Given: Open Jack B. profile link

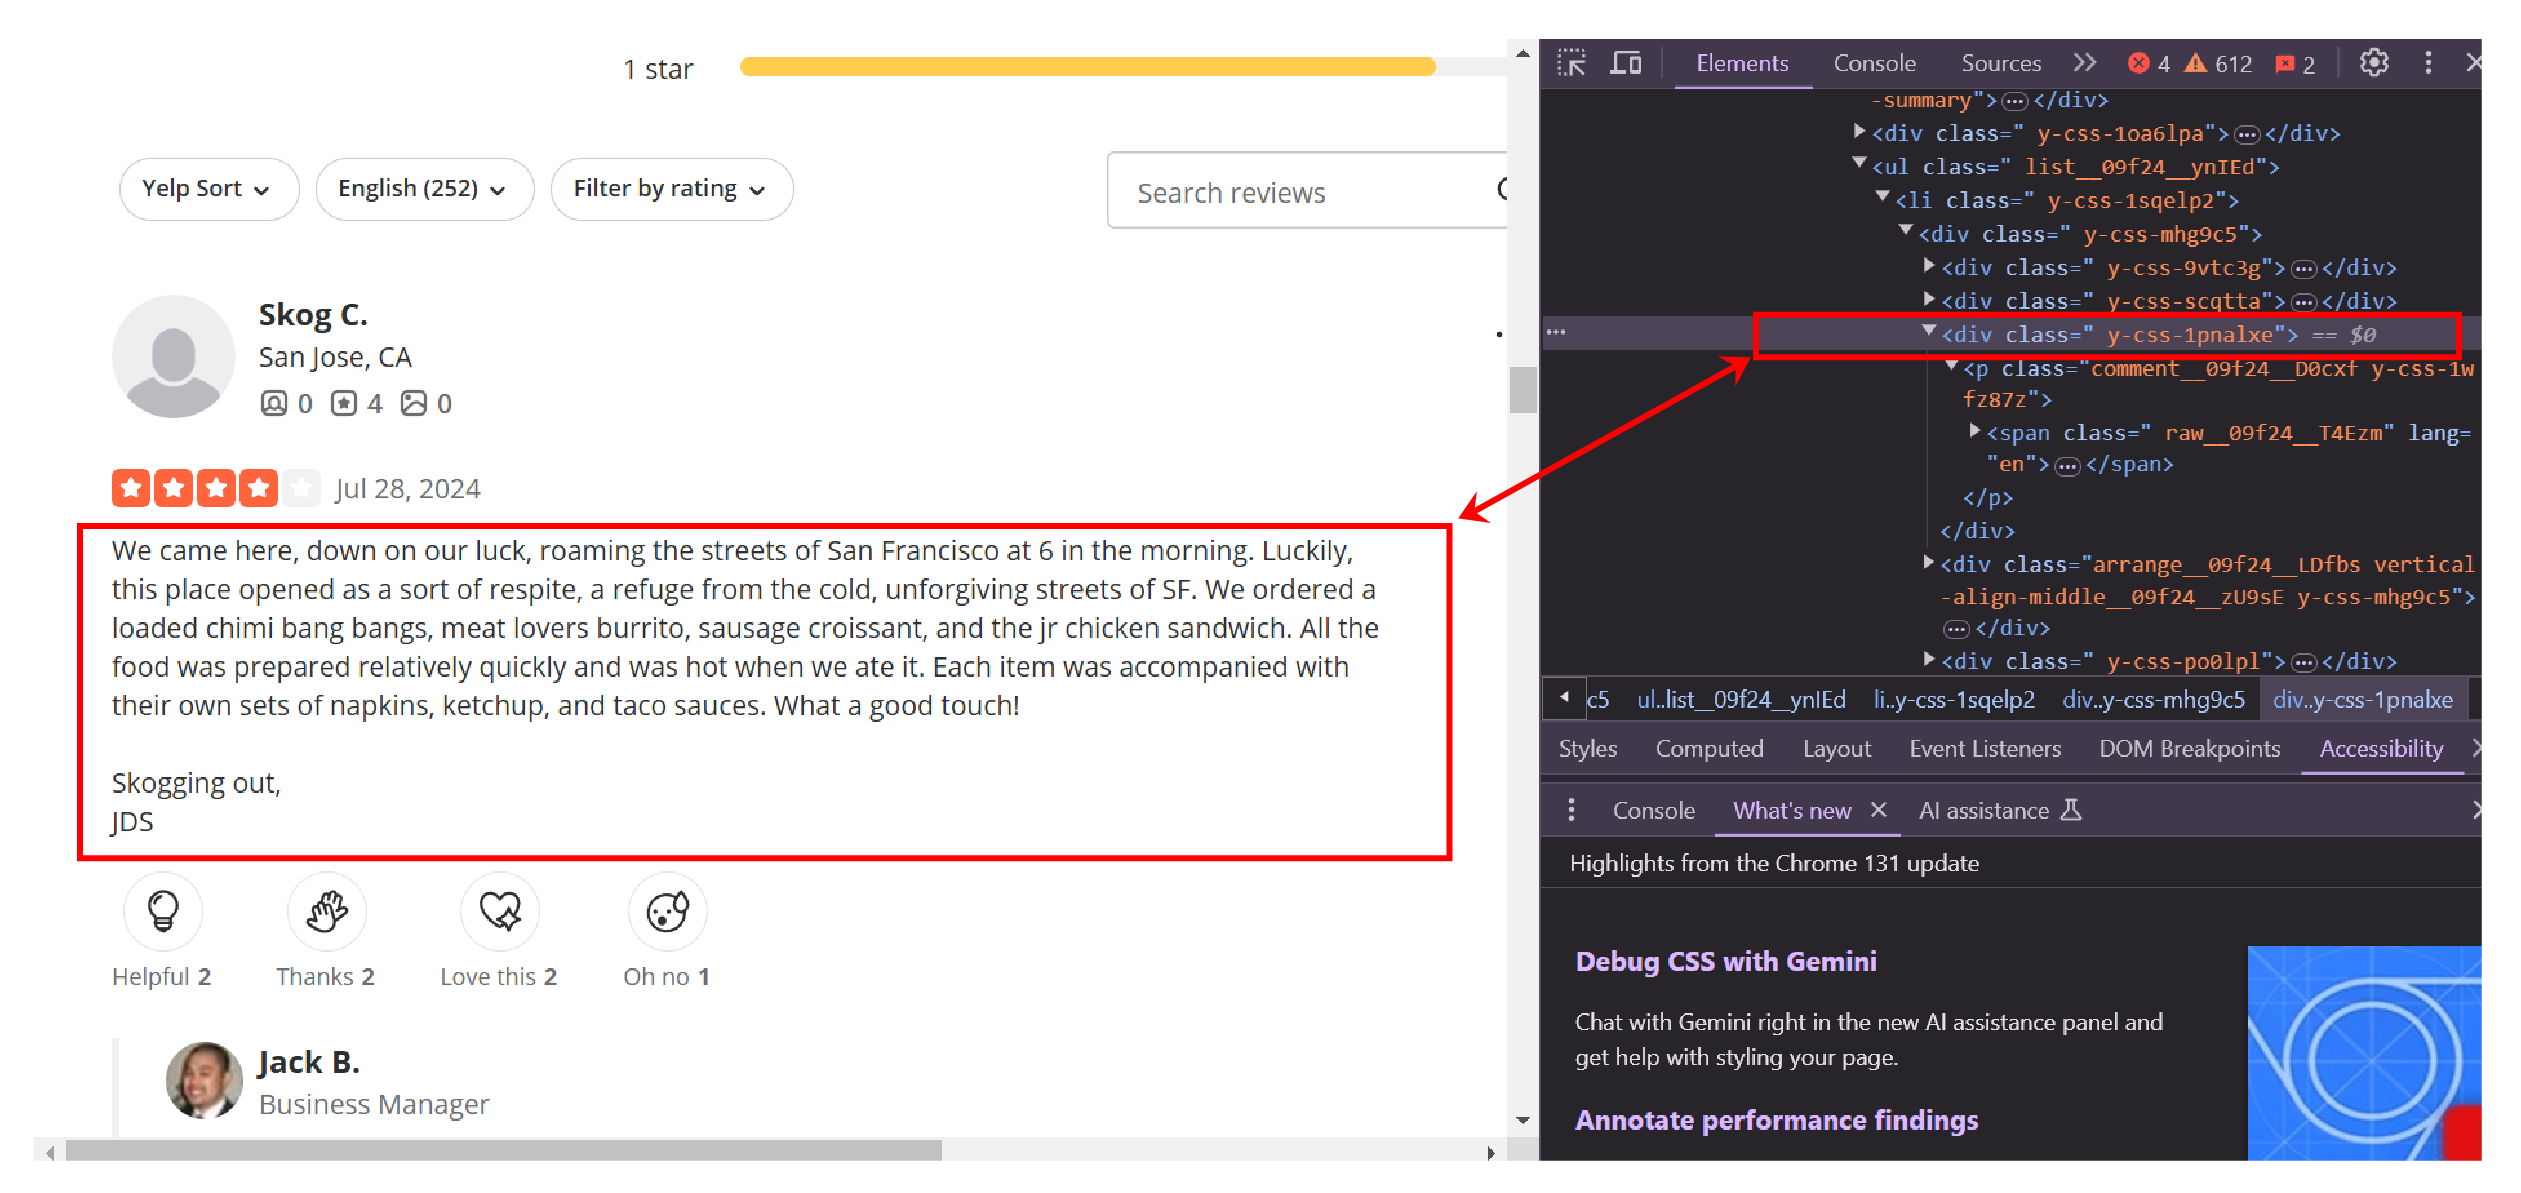Looking at the screenshot, I should pos(308,1062).
